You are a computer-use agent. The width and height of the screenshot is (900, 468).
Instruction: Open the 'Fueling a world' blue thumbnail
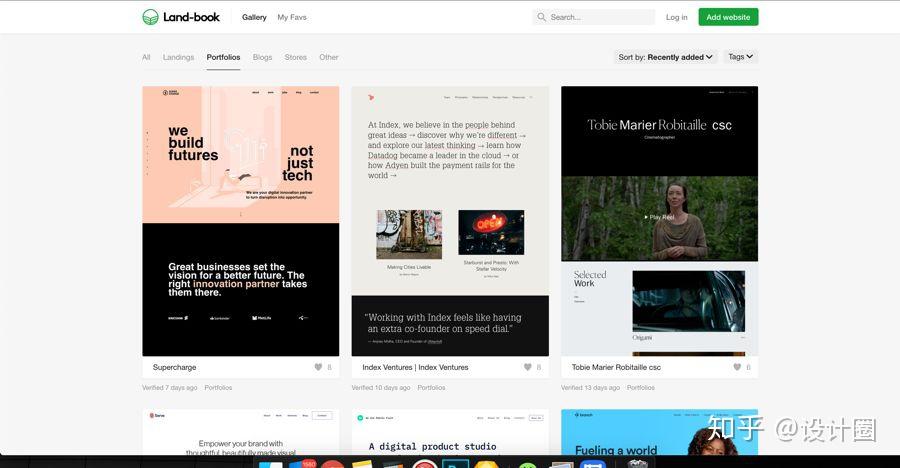click(660, 432)
